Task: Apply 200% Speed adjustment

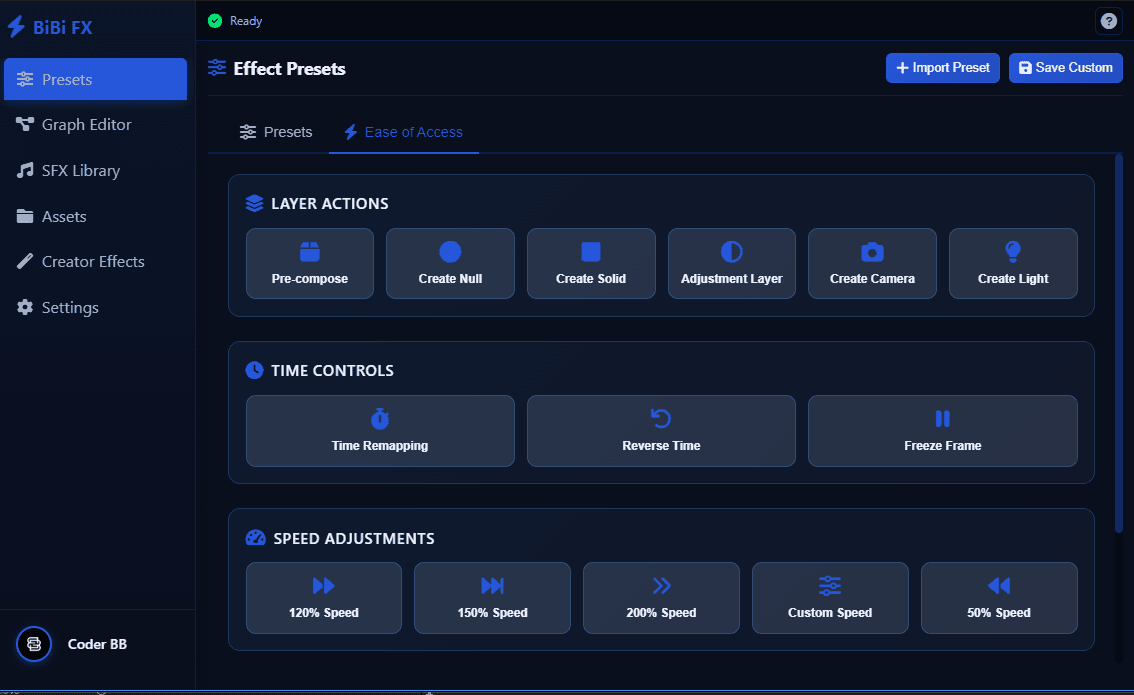Action: (x=661, y=598)
